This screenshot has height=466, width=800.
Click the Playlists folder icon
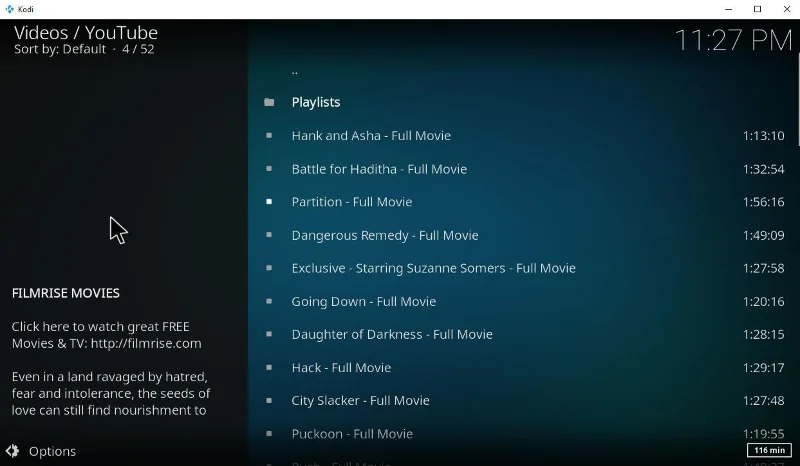[x=269, y=103]
